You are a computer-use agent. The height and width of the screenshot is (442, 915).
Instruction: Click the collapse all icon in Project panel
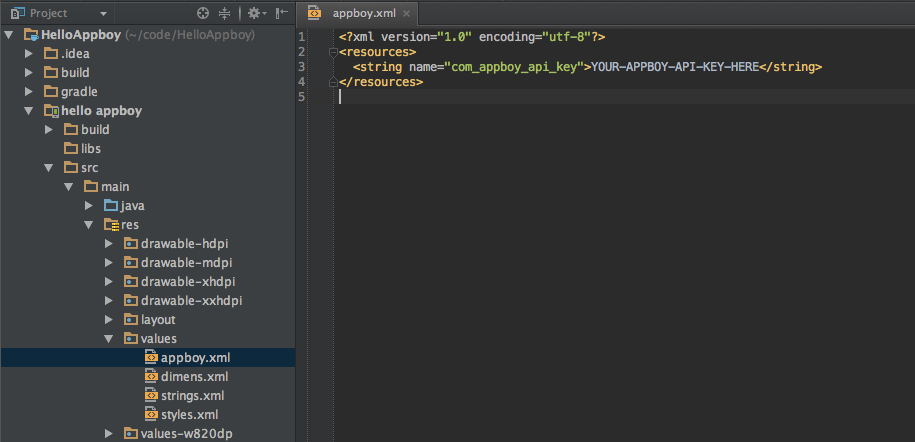pyautogui.click(x=224, y=13)
